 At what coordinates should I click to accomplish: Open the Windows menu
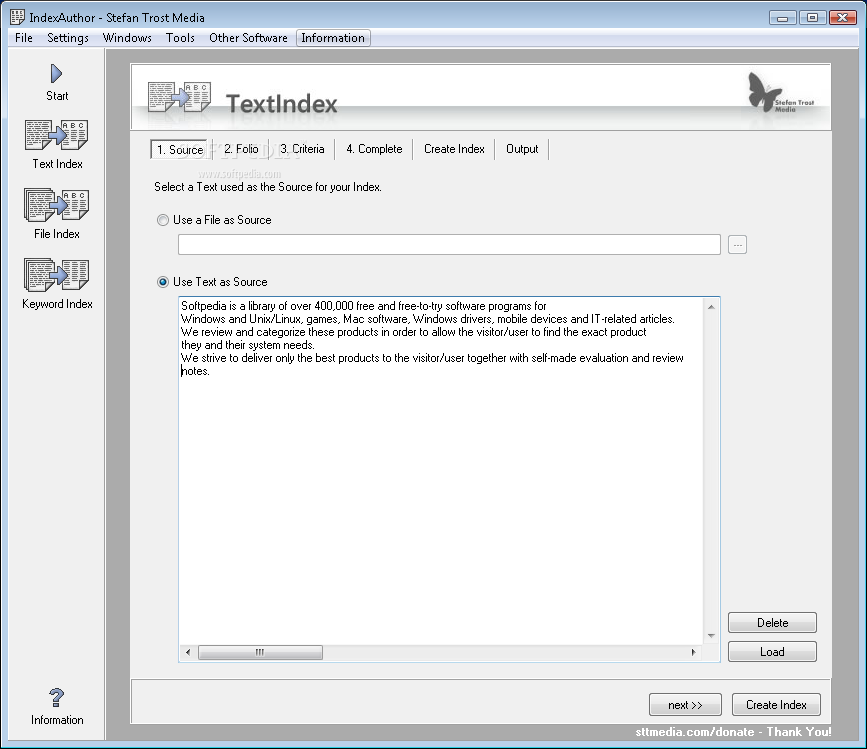click(x=127, y=38)
